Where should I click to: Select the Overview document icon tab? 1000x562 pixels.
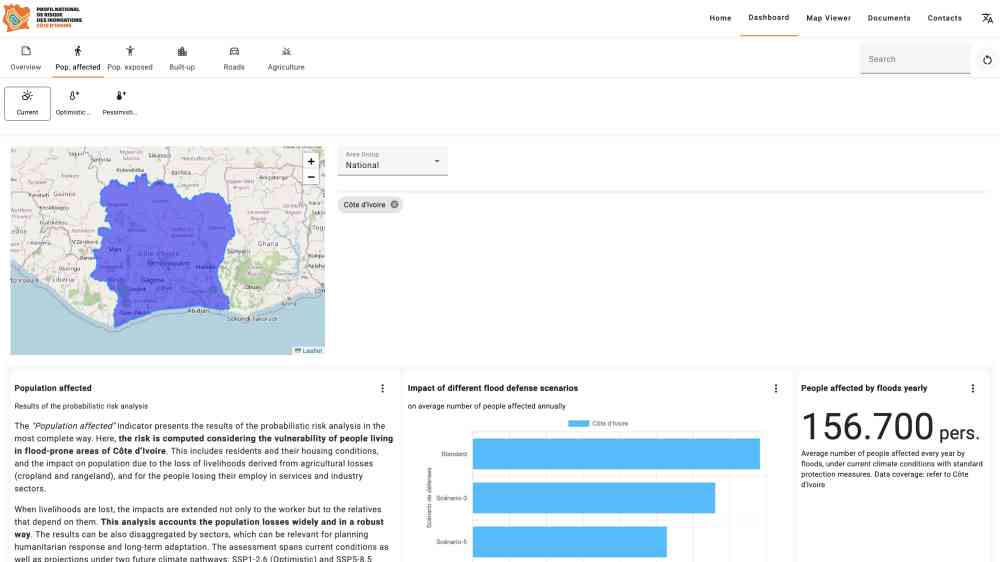click(x=26, y=58)
